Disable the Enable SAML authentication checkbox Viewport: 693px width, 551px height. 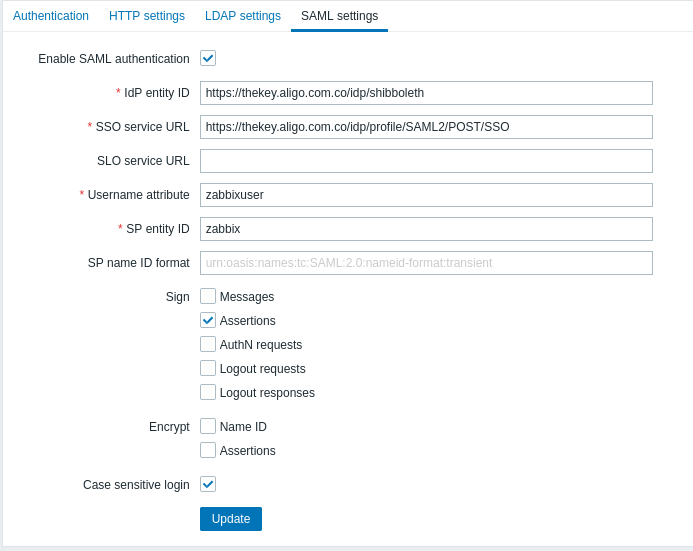tap(208, 58)
